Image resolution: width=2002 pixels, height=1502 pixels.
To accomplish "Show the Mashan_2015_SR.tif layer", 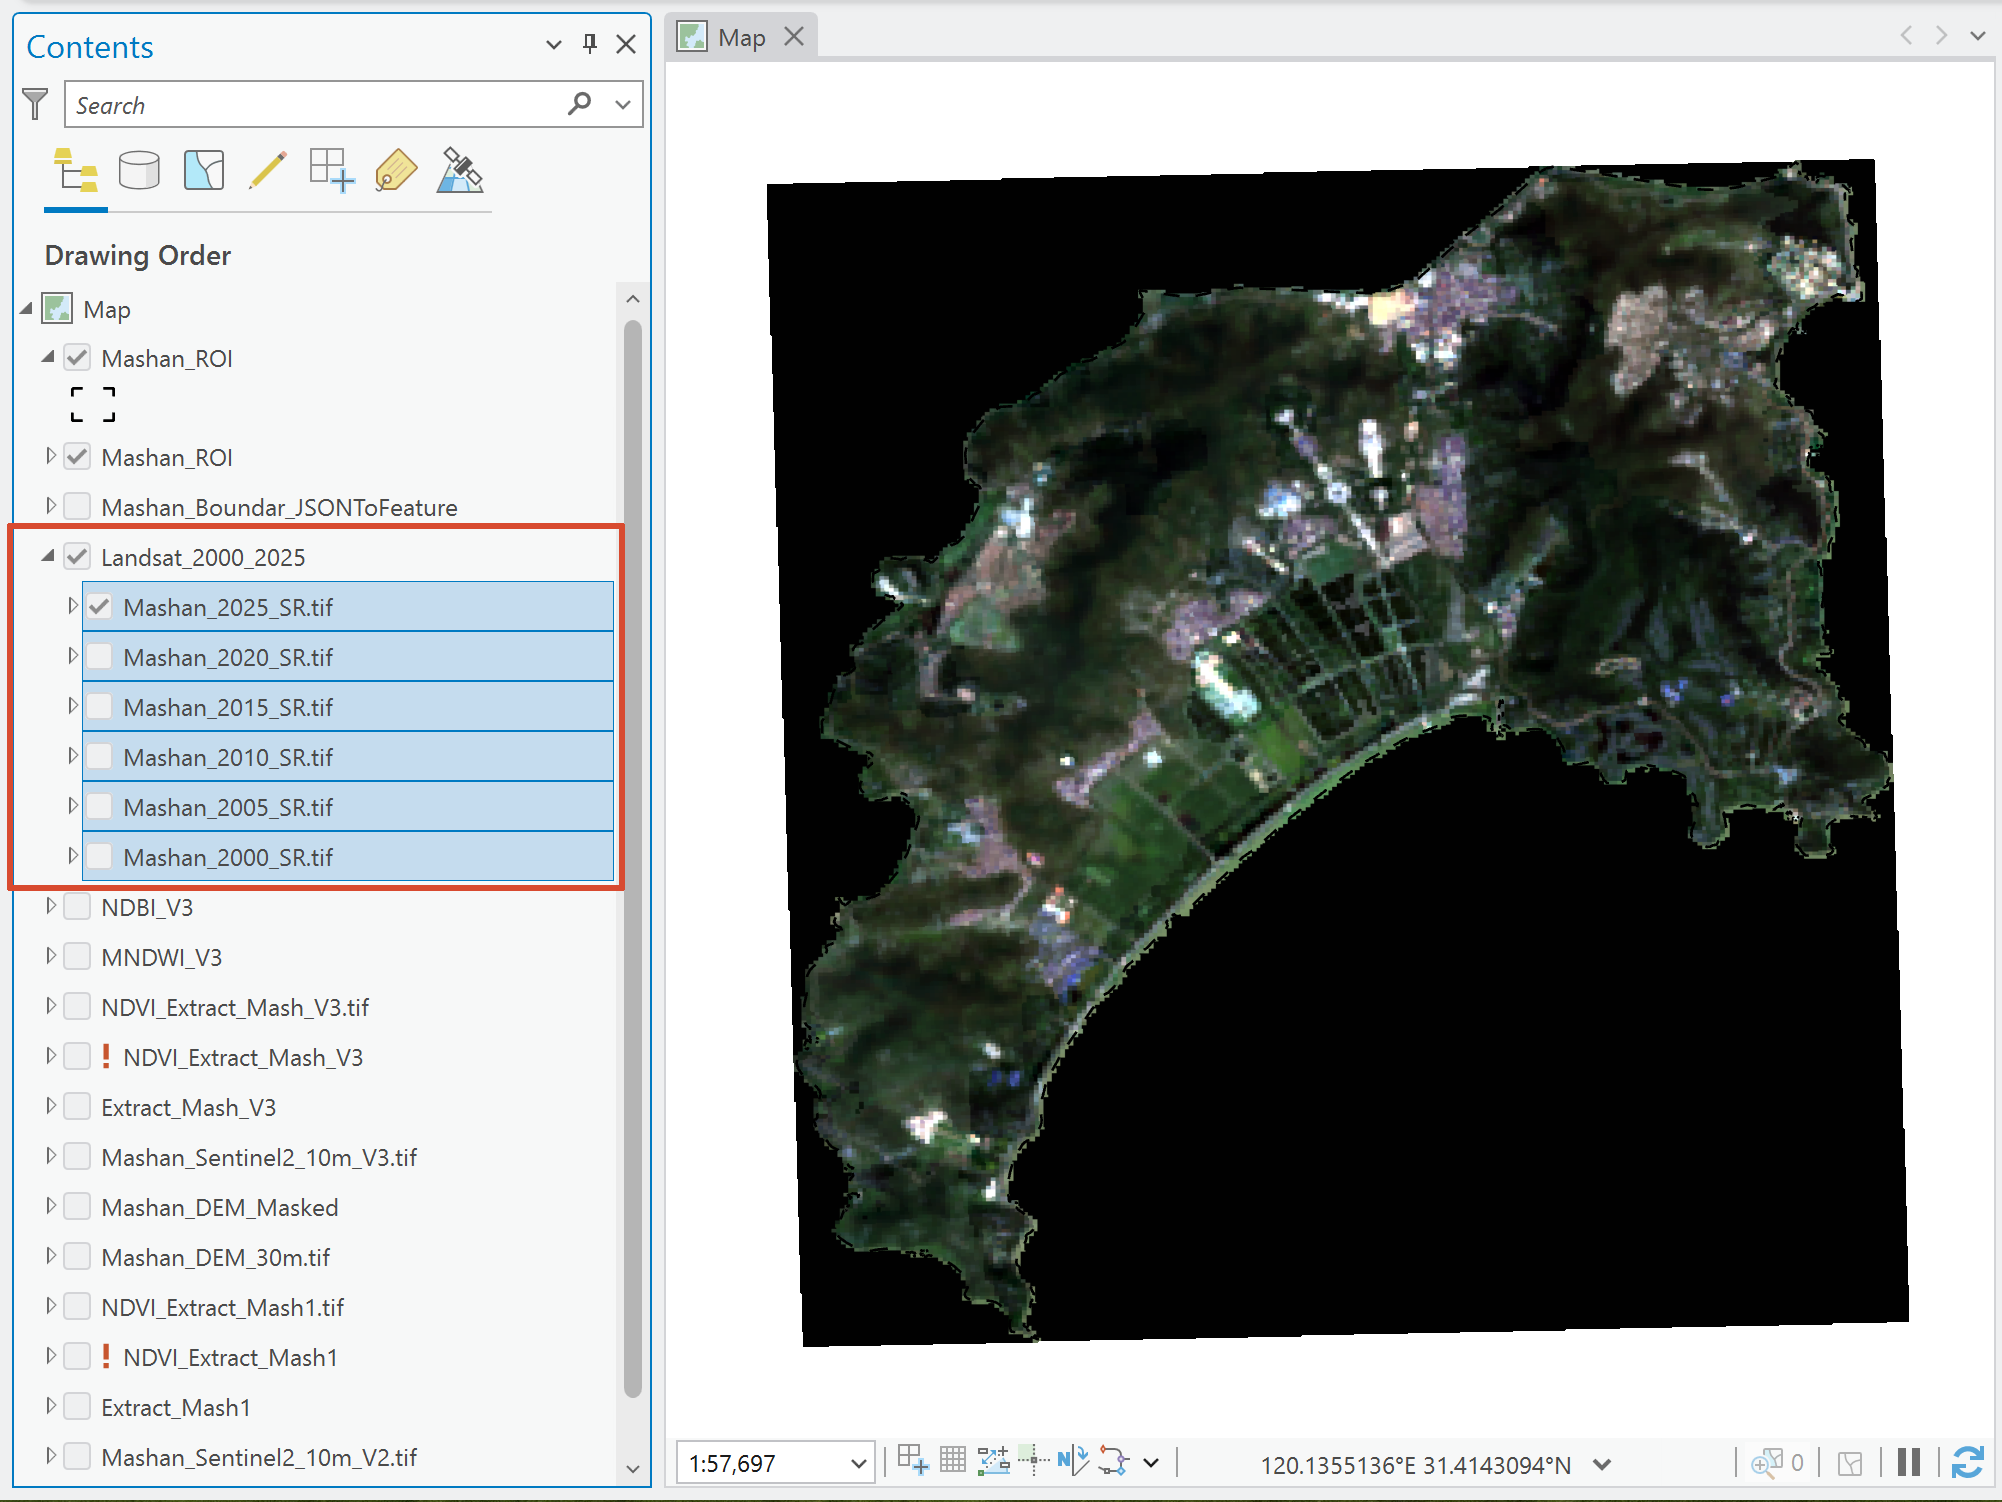I will click(x=99, y=707).
